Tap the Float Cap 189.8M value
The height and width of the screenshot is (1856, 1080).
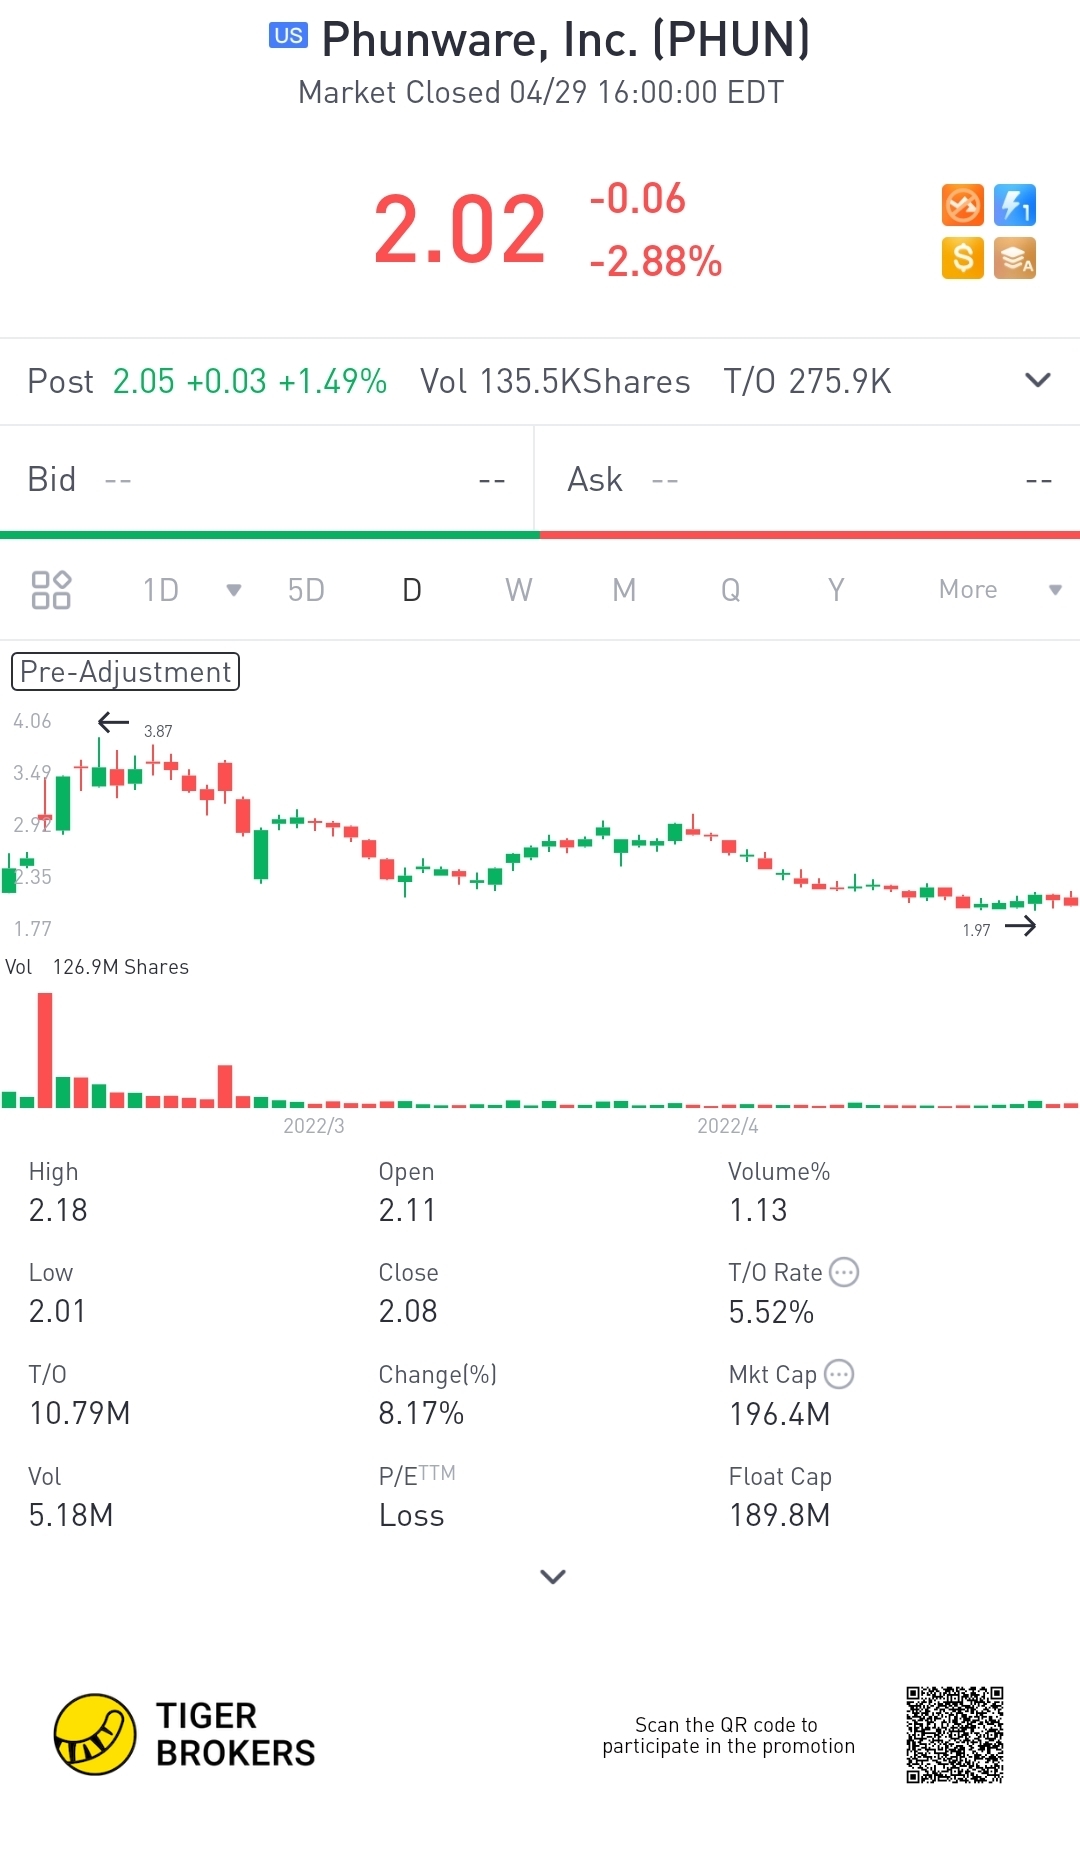[x=780, y=1515]
